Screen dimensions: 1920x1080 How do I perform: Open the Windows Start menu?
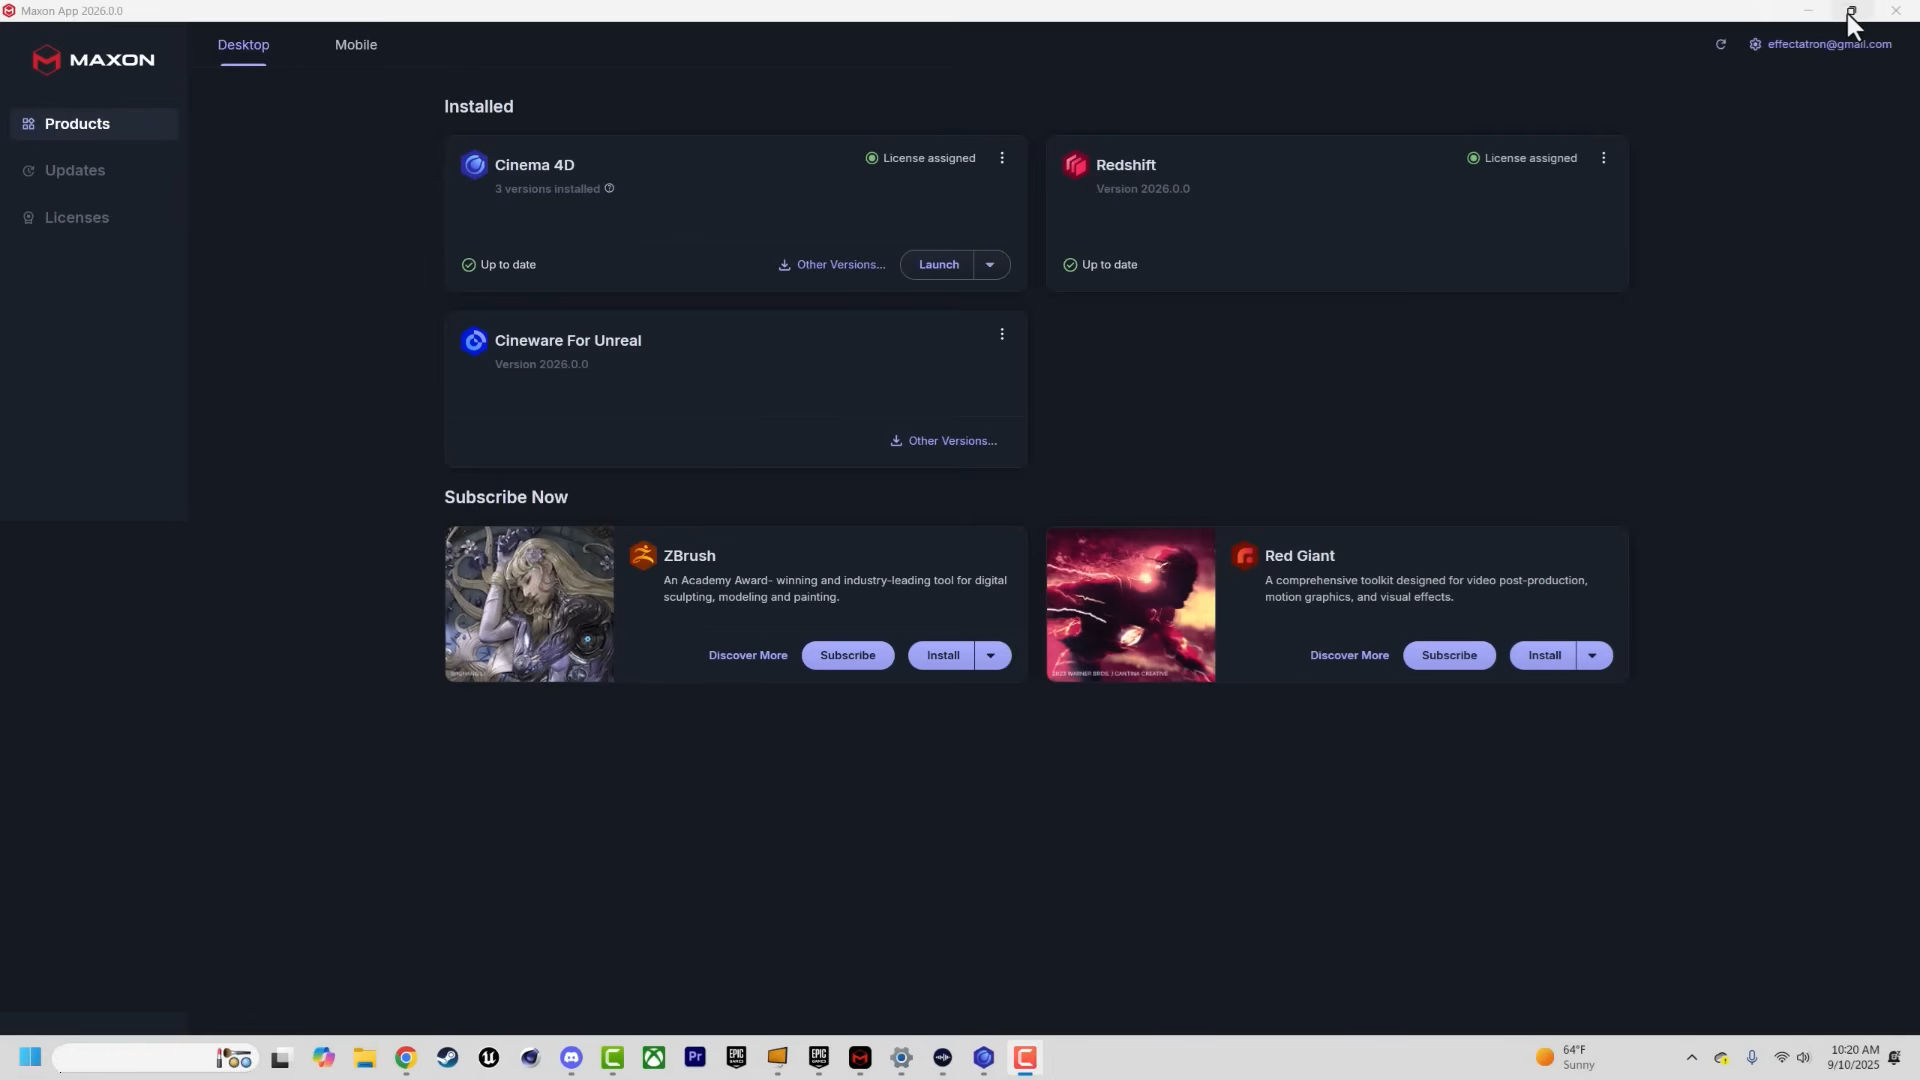(x=30, y=1058)
